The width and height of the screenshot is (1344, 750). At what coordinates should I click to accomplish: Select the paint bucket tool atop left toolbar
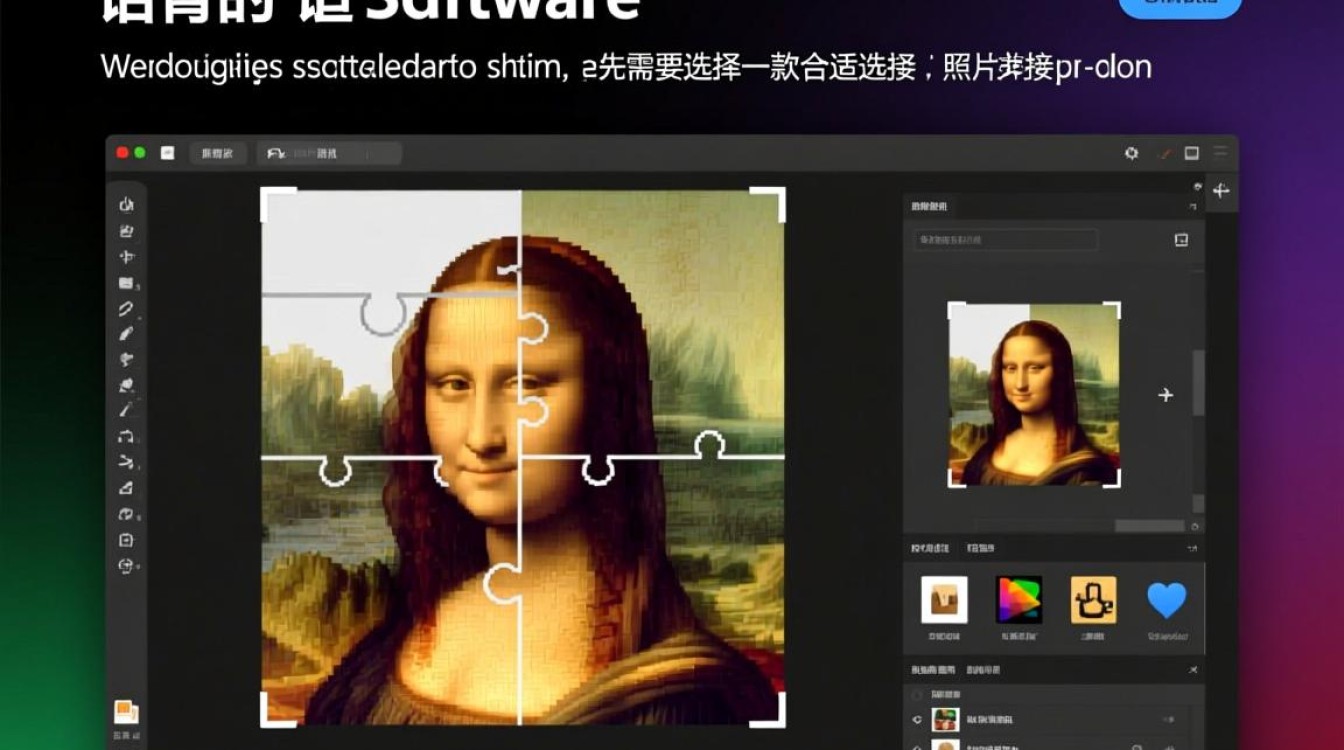[126, 205]
